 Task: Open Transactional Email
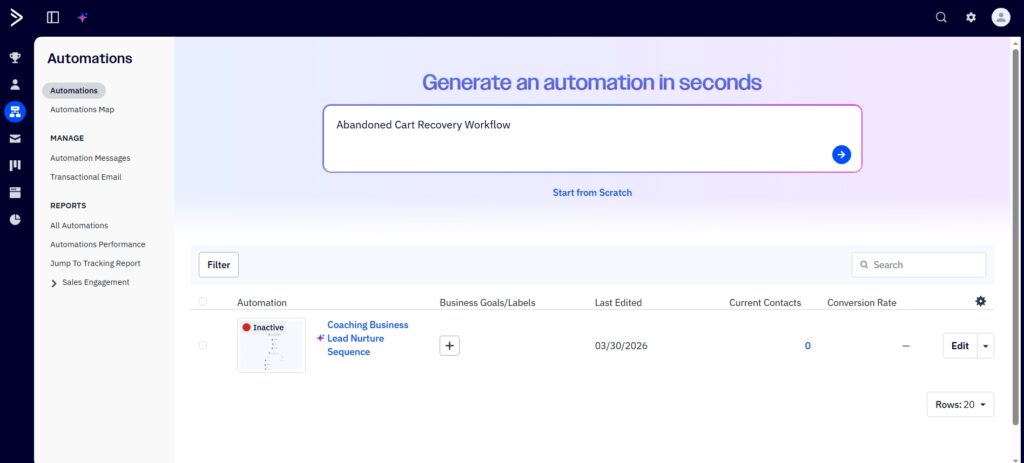86,177
